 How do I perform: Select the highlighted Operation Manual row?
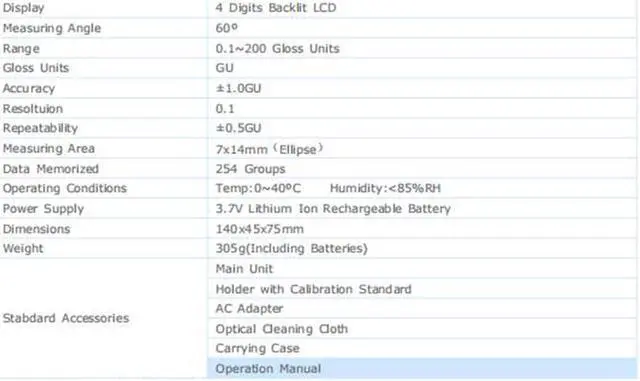pos(422,368)
